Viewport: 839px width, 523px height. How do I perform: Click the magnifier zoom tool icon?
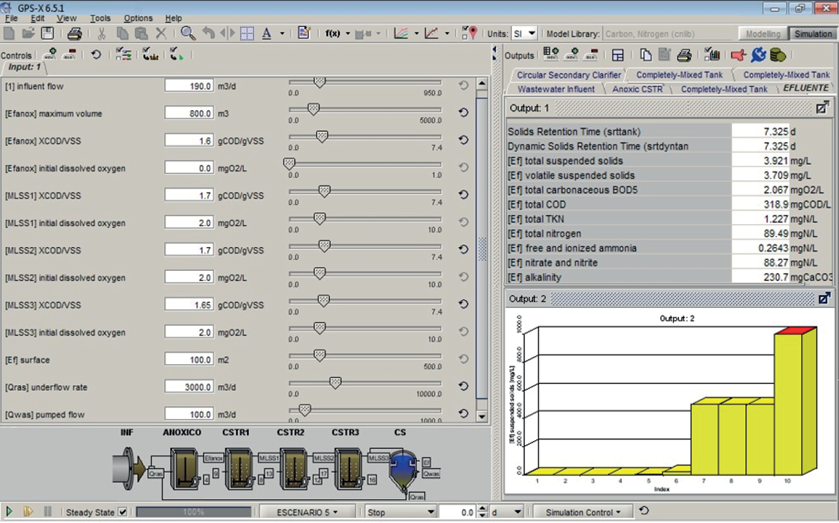pyautogui.click(x=187, y=33)
